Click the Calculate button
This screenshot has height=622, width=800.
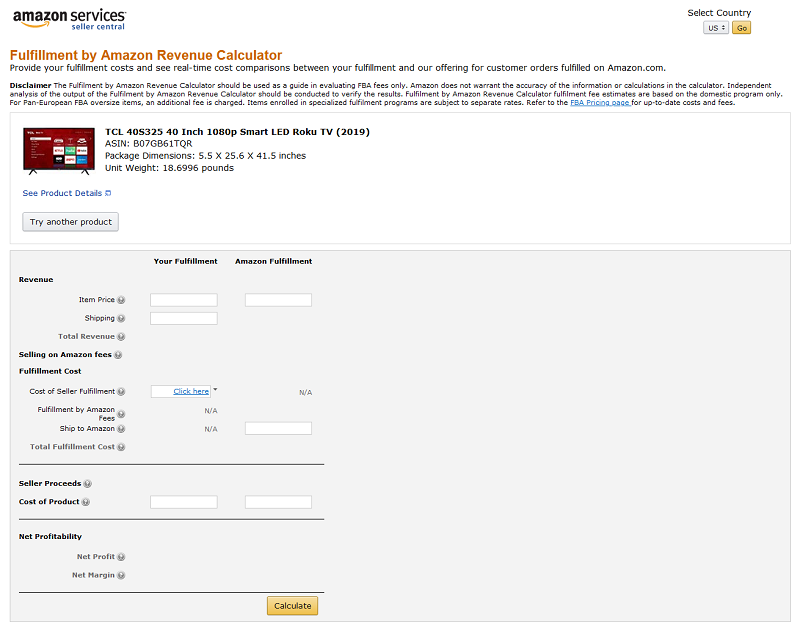(292, 606)
